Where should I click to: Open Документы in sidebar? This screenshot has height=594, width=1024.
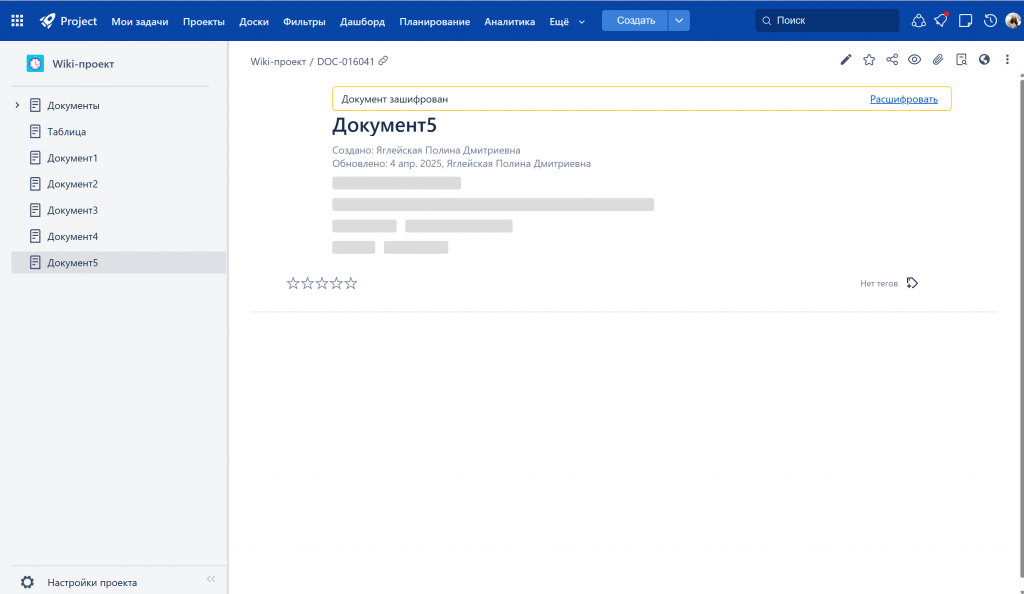[x=73, y=106]
